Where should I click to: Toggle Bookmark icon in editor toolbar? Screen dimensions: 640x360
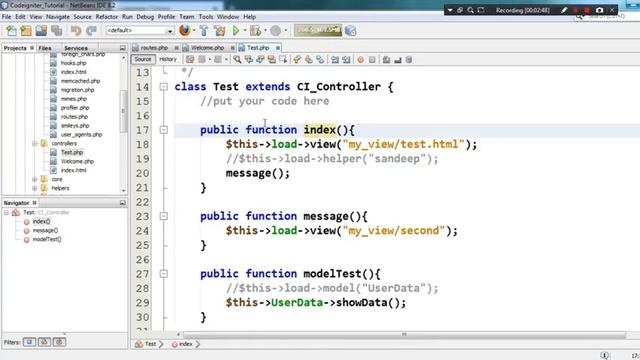(x=320, y=60)
